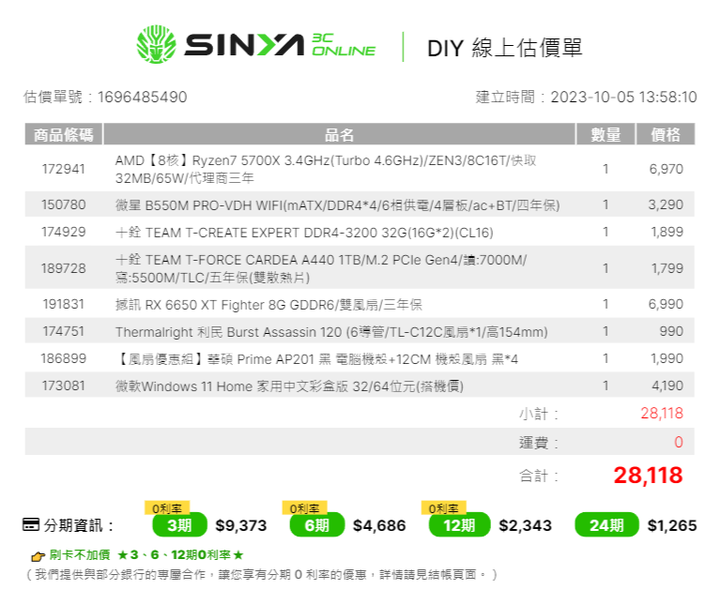720x605 pixels.
Task: Click the gray bank cooperation note in parentheses
Action: tap(262, 575)
